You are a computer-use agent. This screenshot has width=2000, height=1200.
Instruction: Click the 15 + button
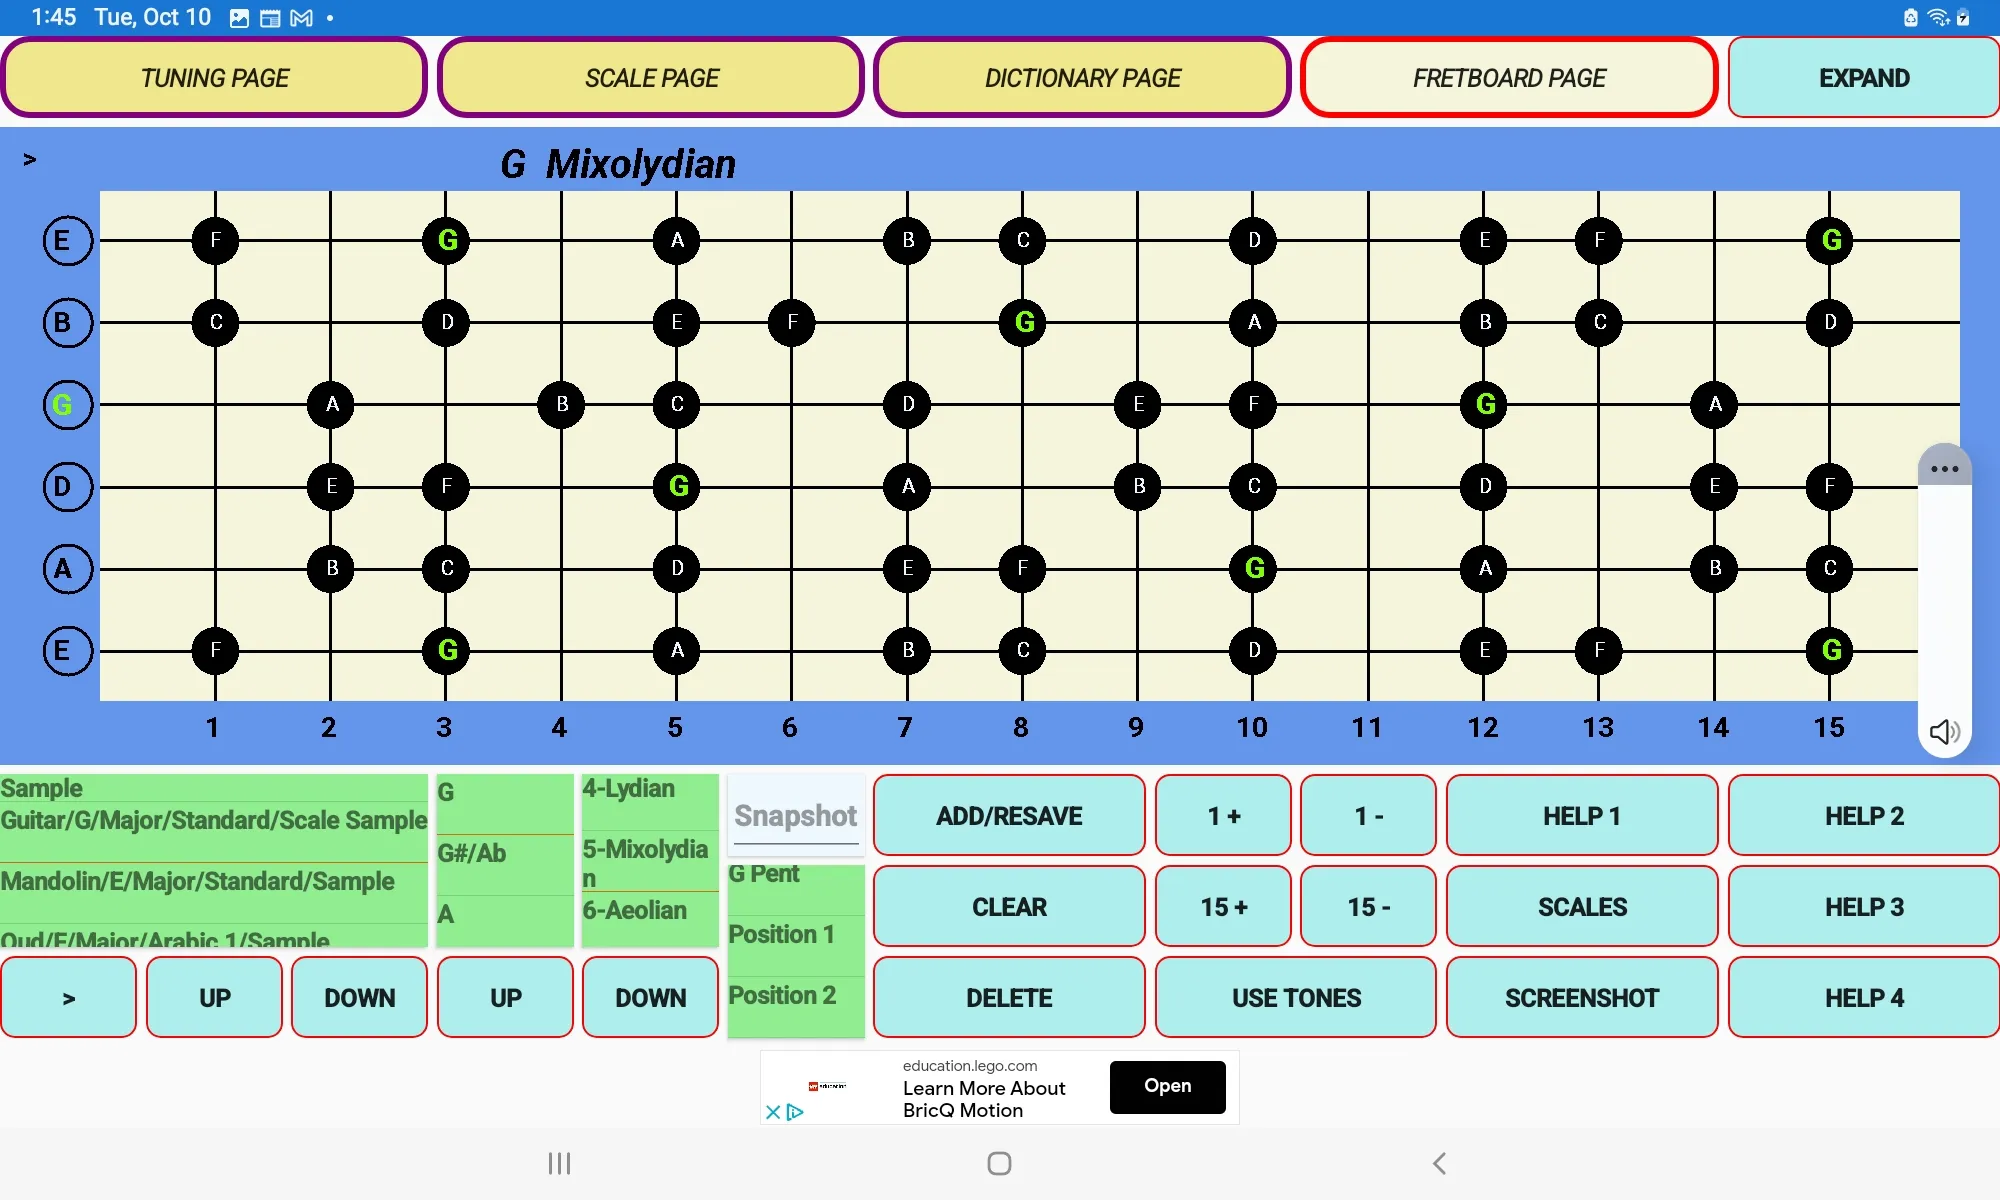pyautogui.click(x=1223, y=907)
